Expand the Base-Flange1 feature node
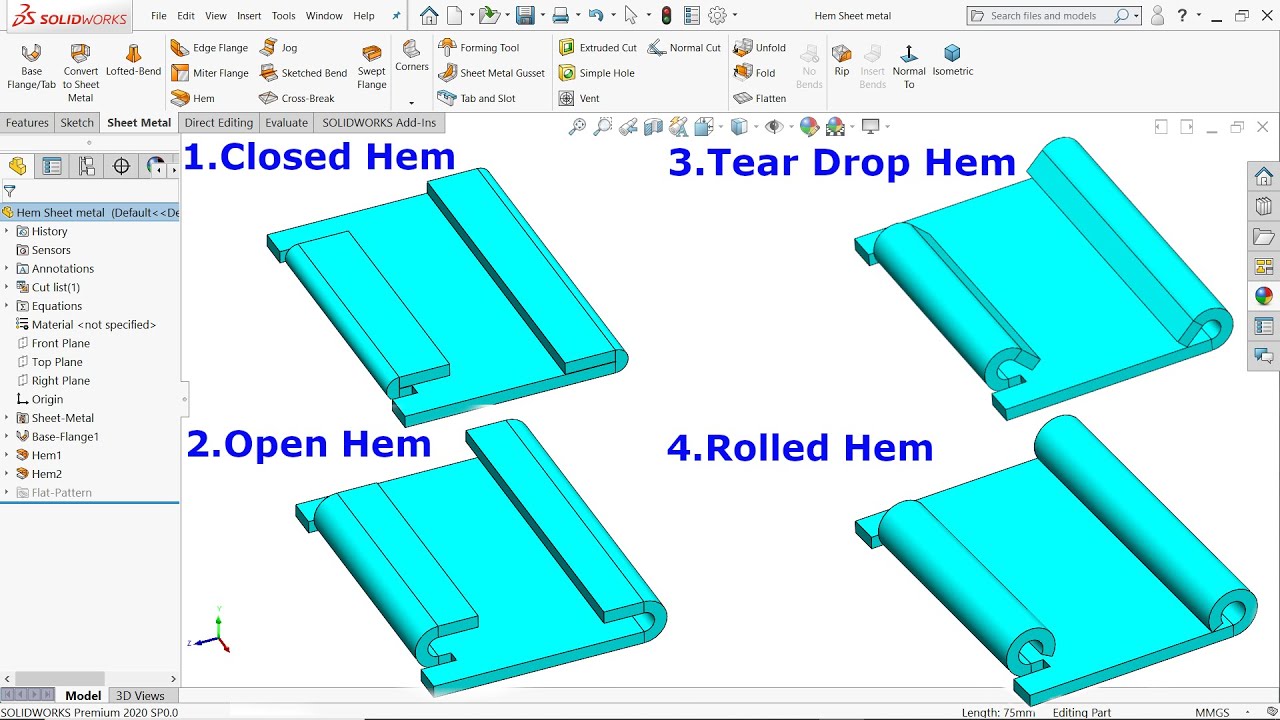The height and width of the screenshot is (720, 1280). (x=7, y=437)
